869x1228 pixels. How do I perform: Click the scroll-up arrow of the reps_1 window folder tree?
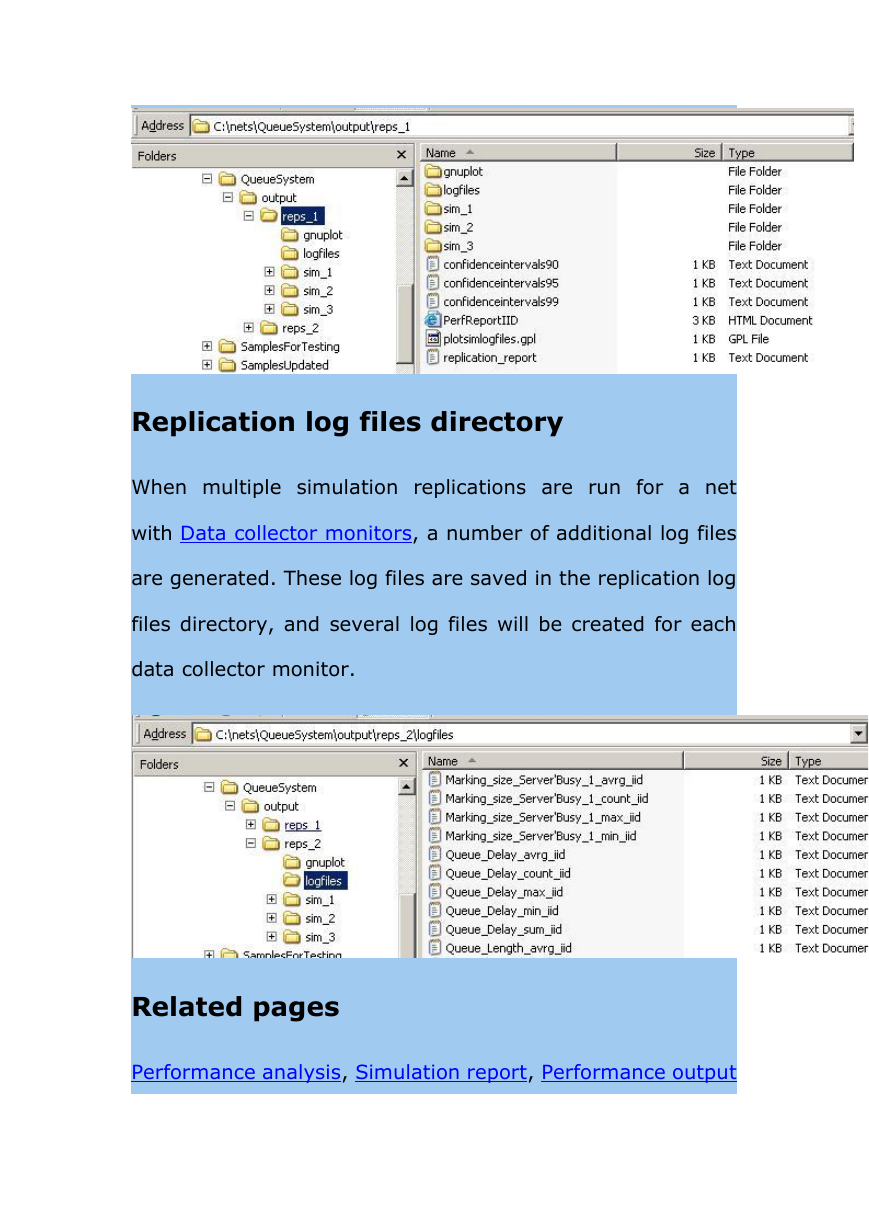(405, 179)
